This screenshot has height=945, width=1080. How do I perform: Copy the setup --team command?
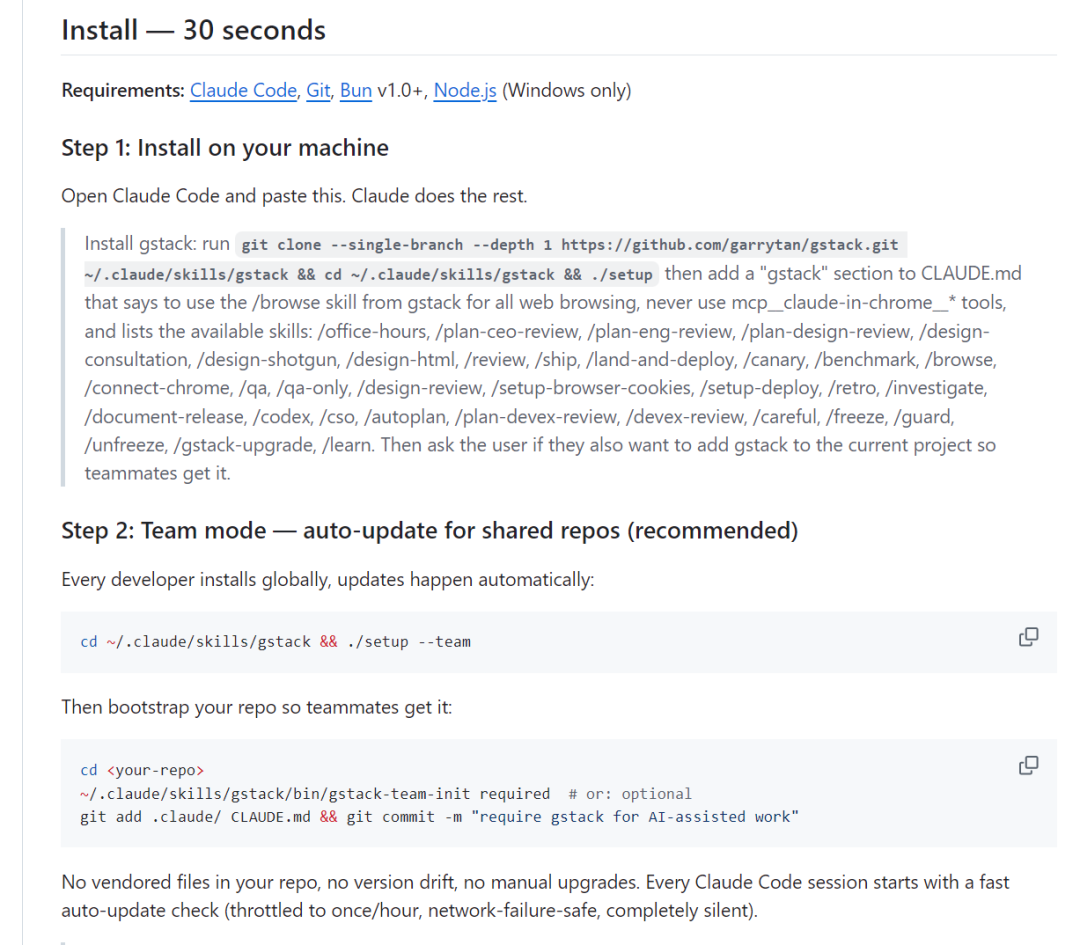(x=1028, y=637)
